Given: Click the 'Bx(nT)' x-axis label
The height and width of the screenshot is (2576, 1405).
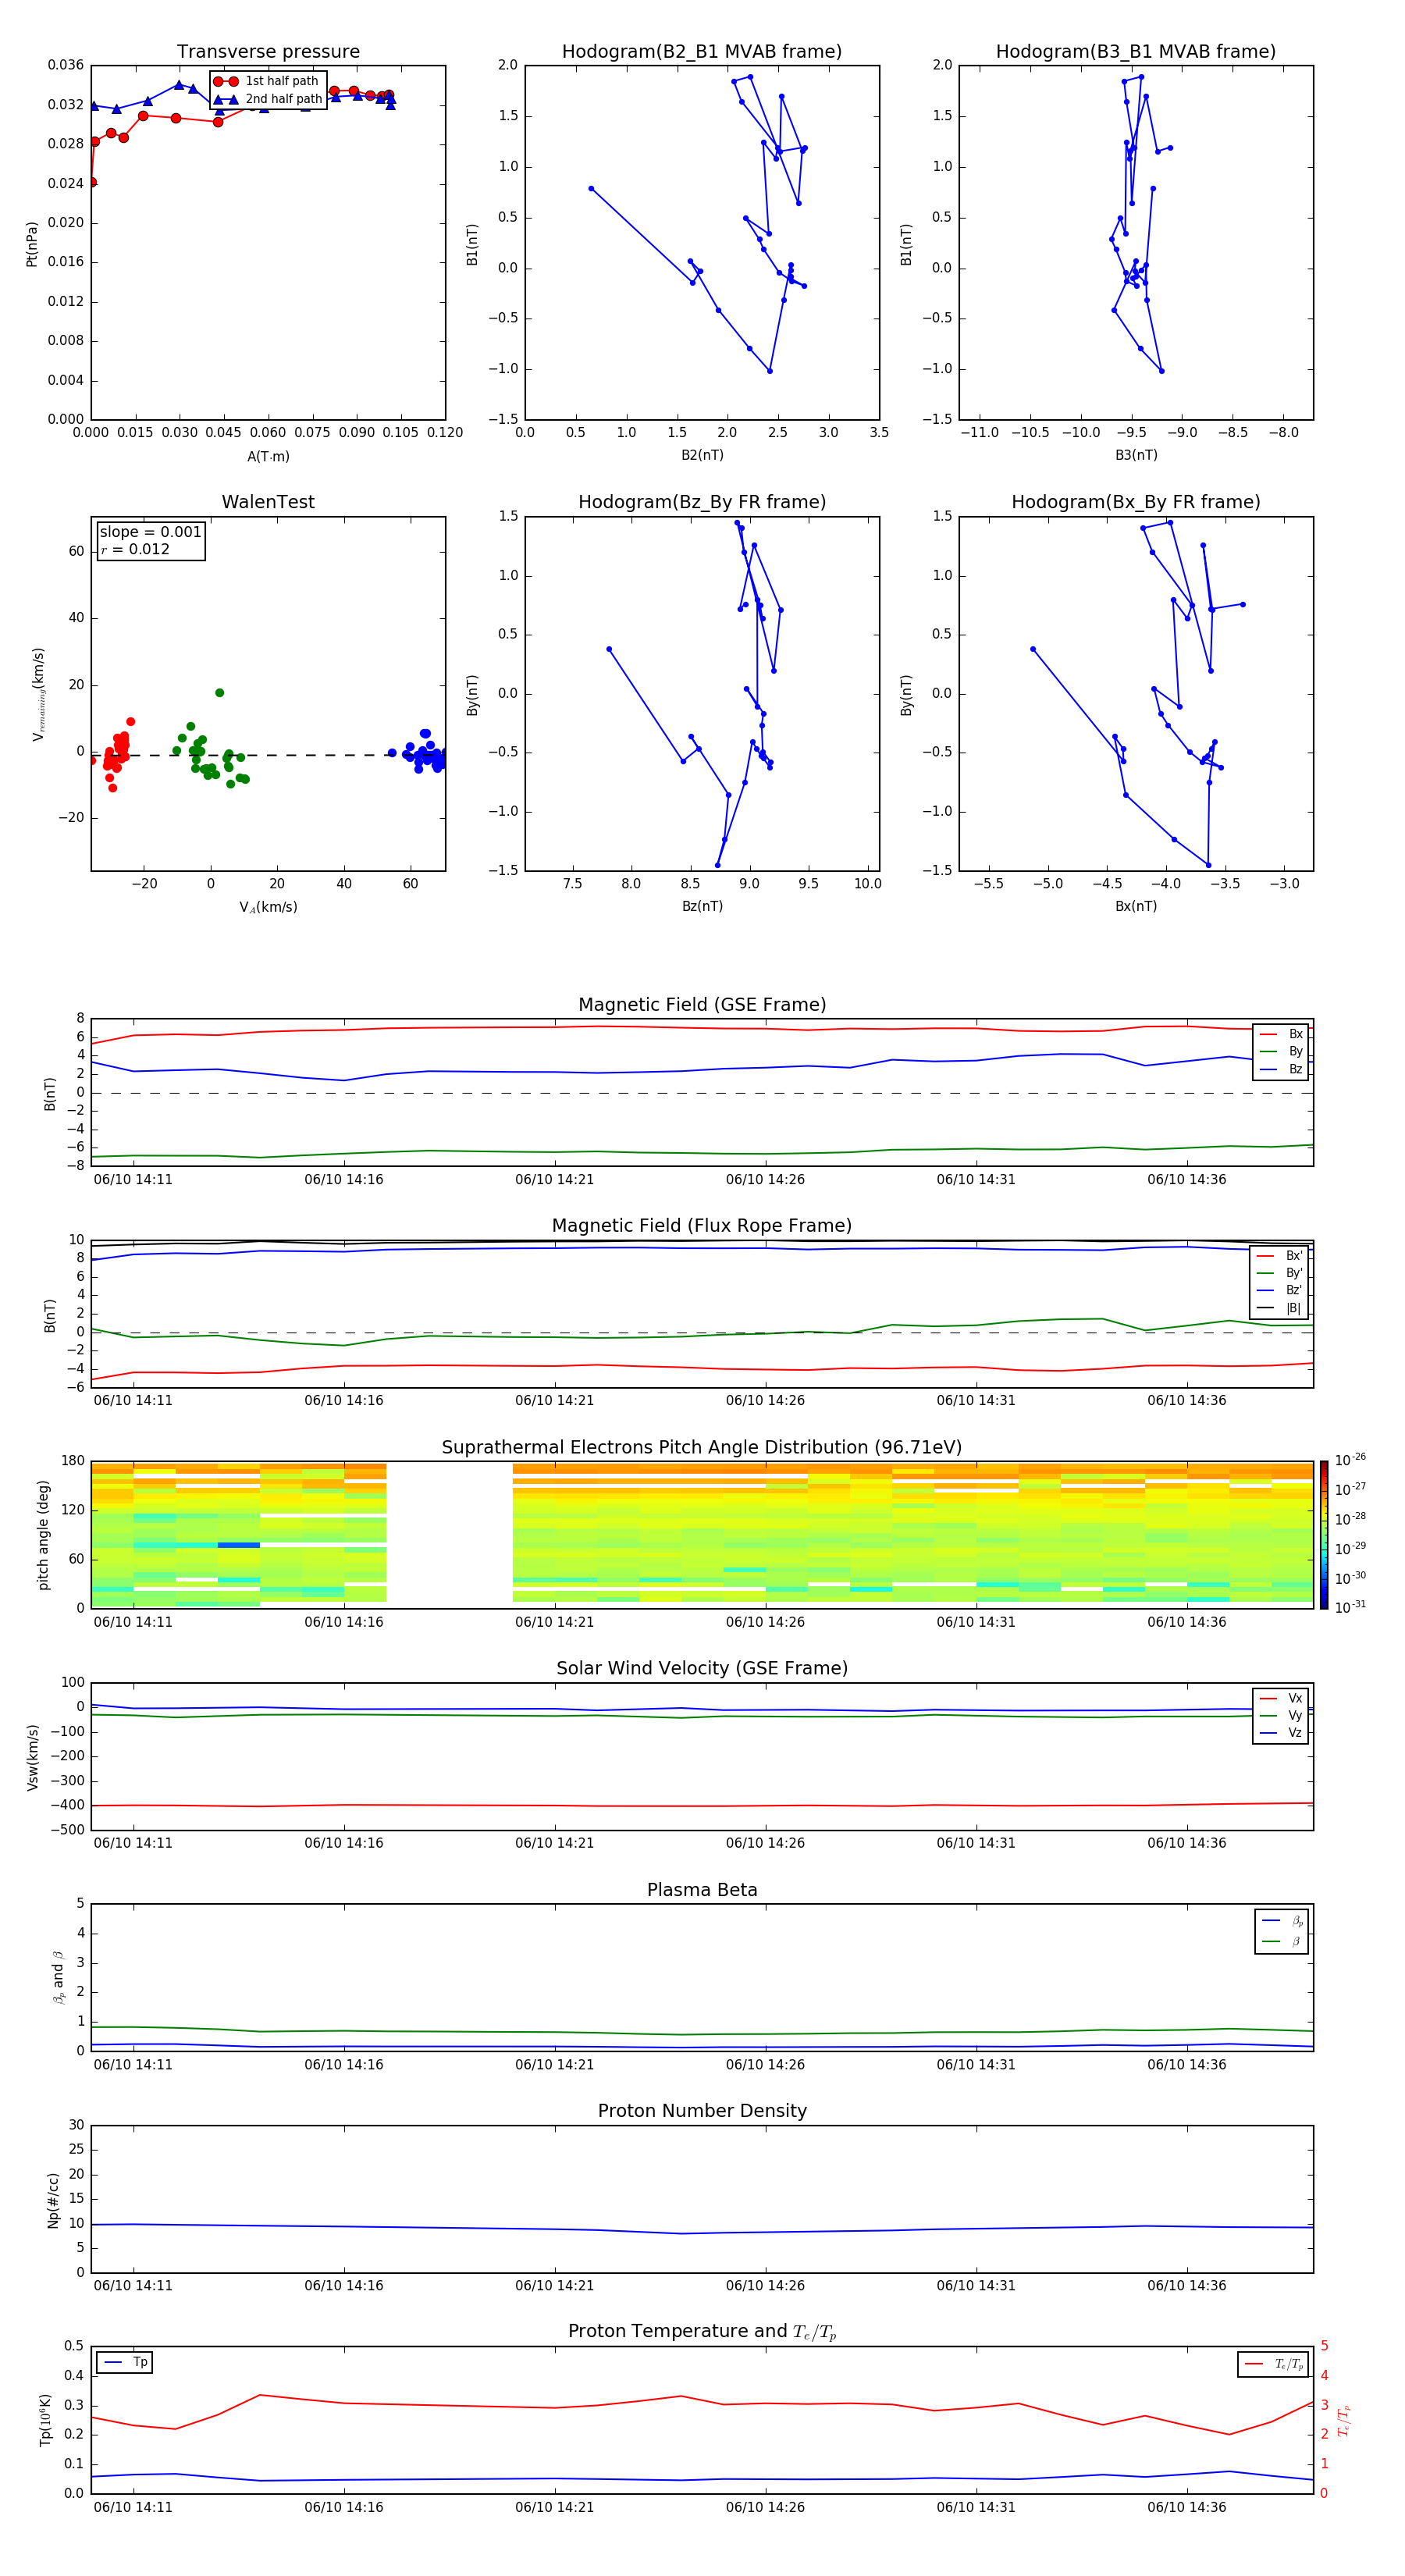Looking at the screenshot, I should (x=1136, y=906).
